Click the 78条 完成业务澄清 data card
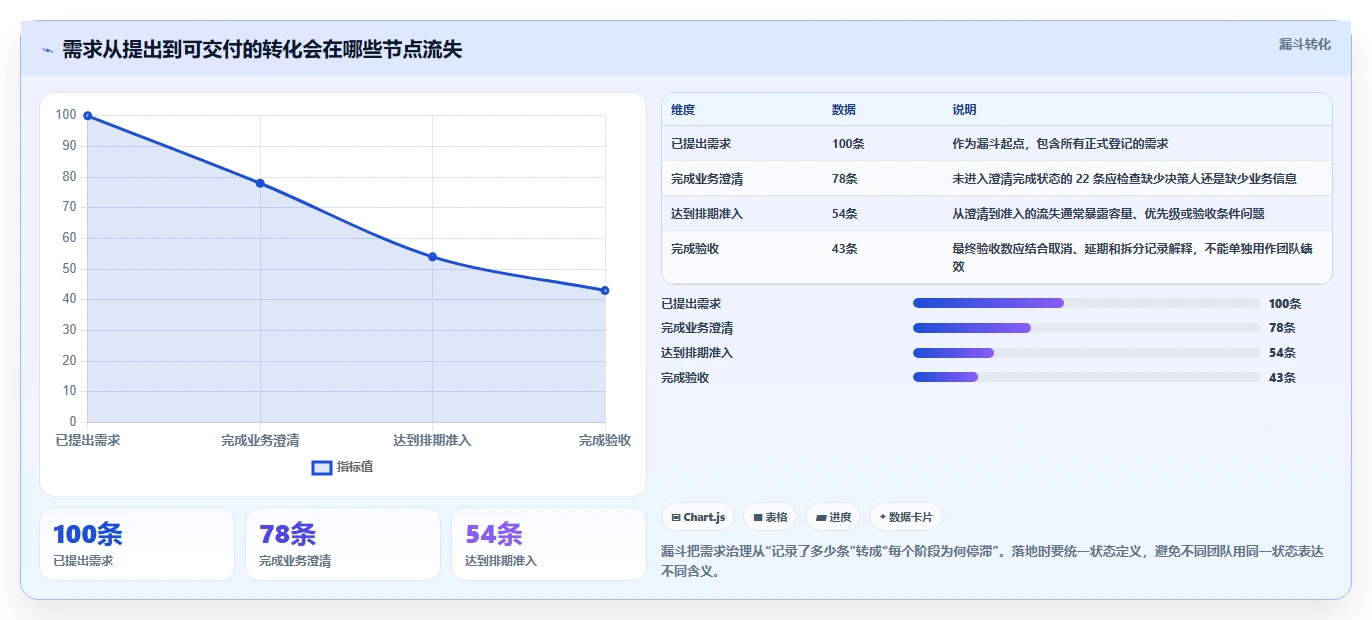 pyautogui.click(x=343, y=544)
